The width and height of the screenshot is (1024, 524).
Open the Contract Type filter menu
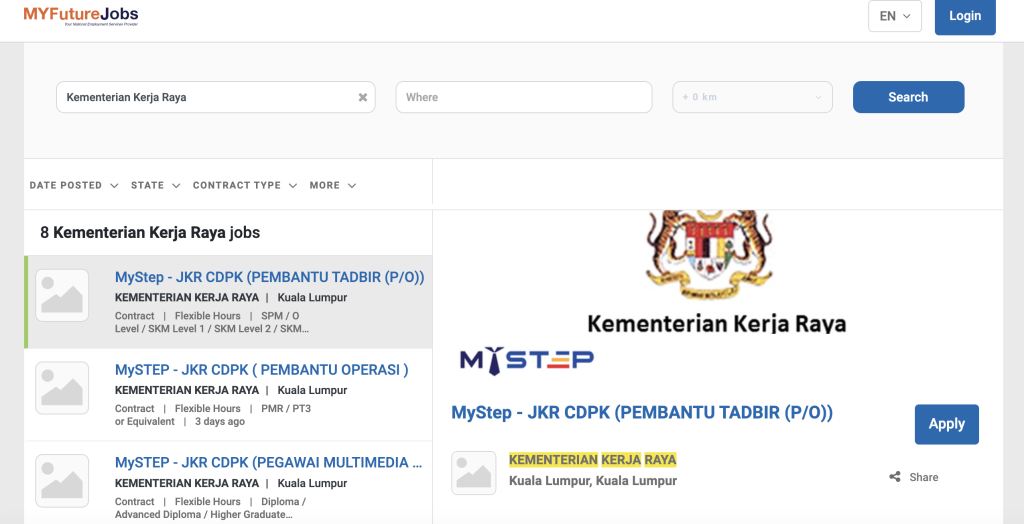pyautogui.click(x=244, y=185)
